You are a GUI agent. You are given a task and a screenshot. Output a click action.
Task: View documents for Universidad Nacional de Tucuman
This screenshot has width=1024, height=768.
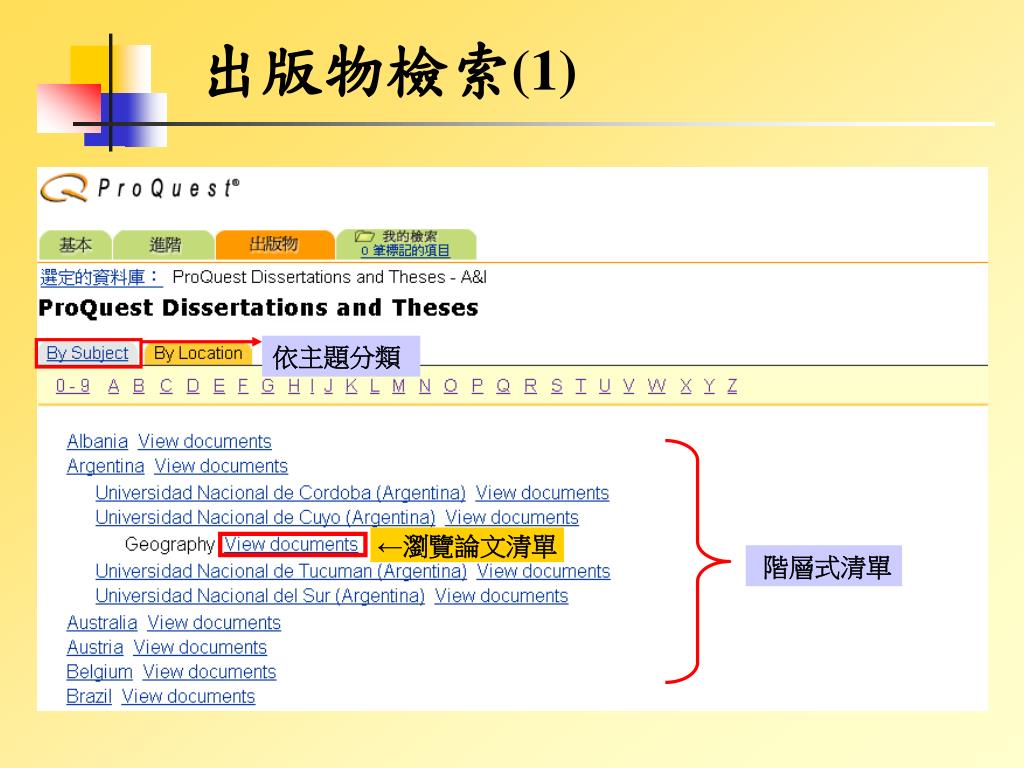[x=543, y=571]
